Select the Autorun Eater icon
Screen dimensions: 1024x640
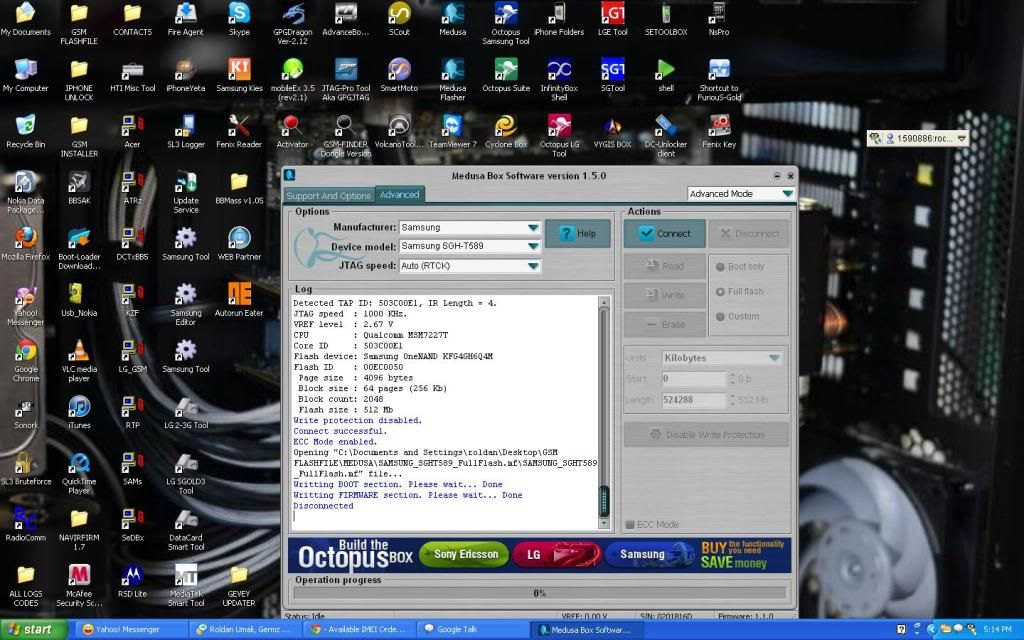(239, 300)
